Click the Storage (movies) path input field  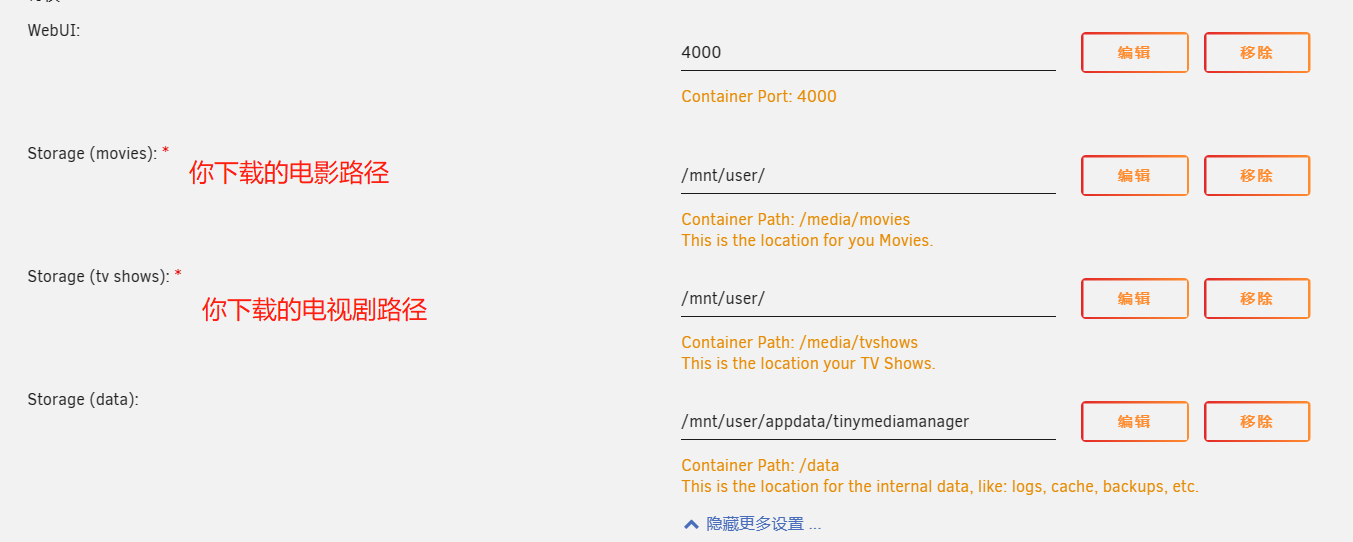pyautogui.click(x=867, y=176)
